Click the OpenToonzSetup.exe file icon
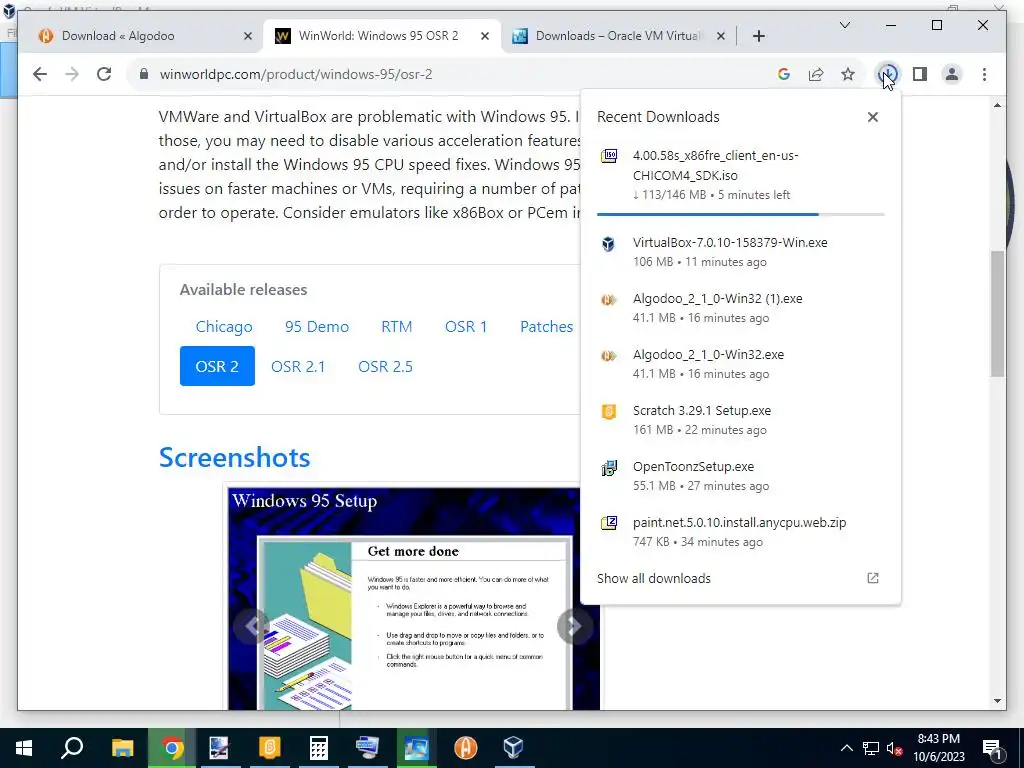The height and width of the screenshot is (768, 1024). tap(609, 468)
